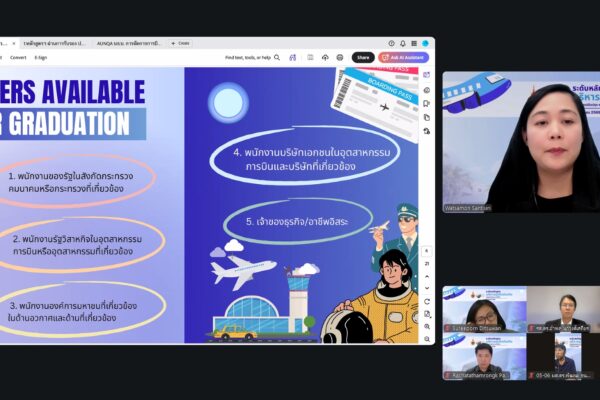600x400 pixels.
Task: Open the E-Sign menu
Action: [41, 57]
